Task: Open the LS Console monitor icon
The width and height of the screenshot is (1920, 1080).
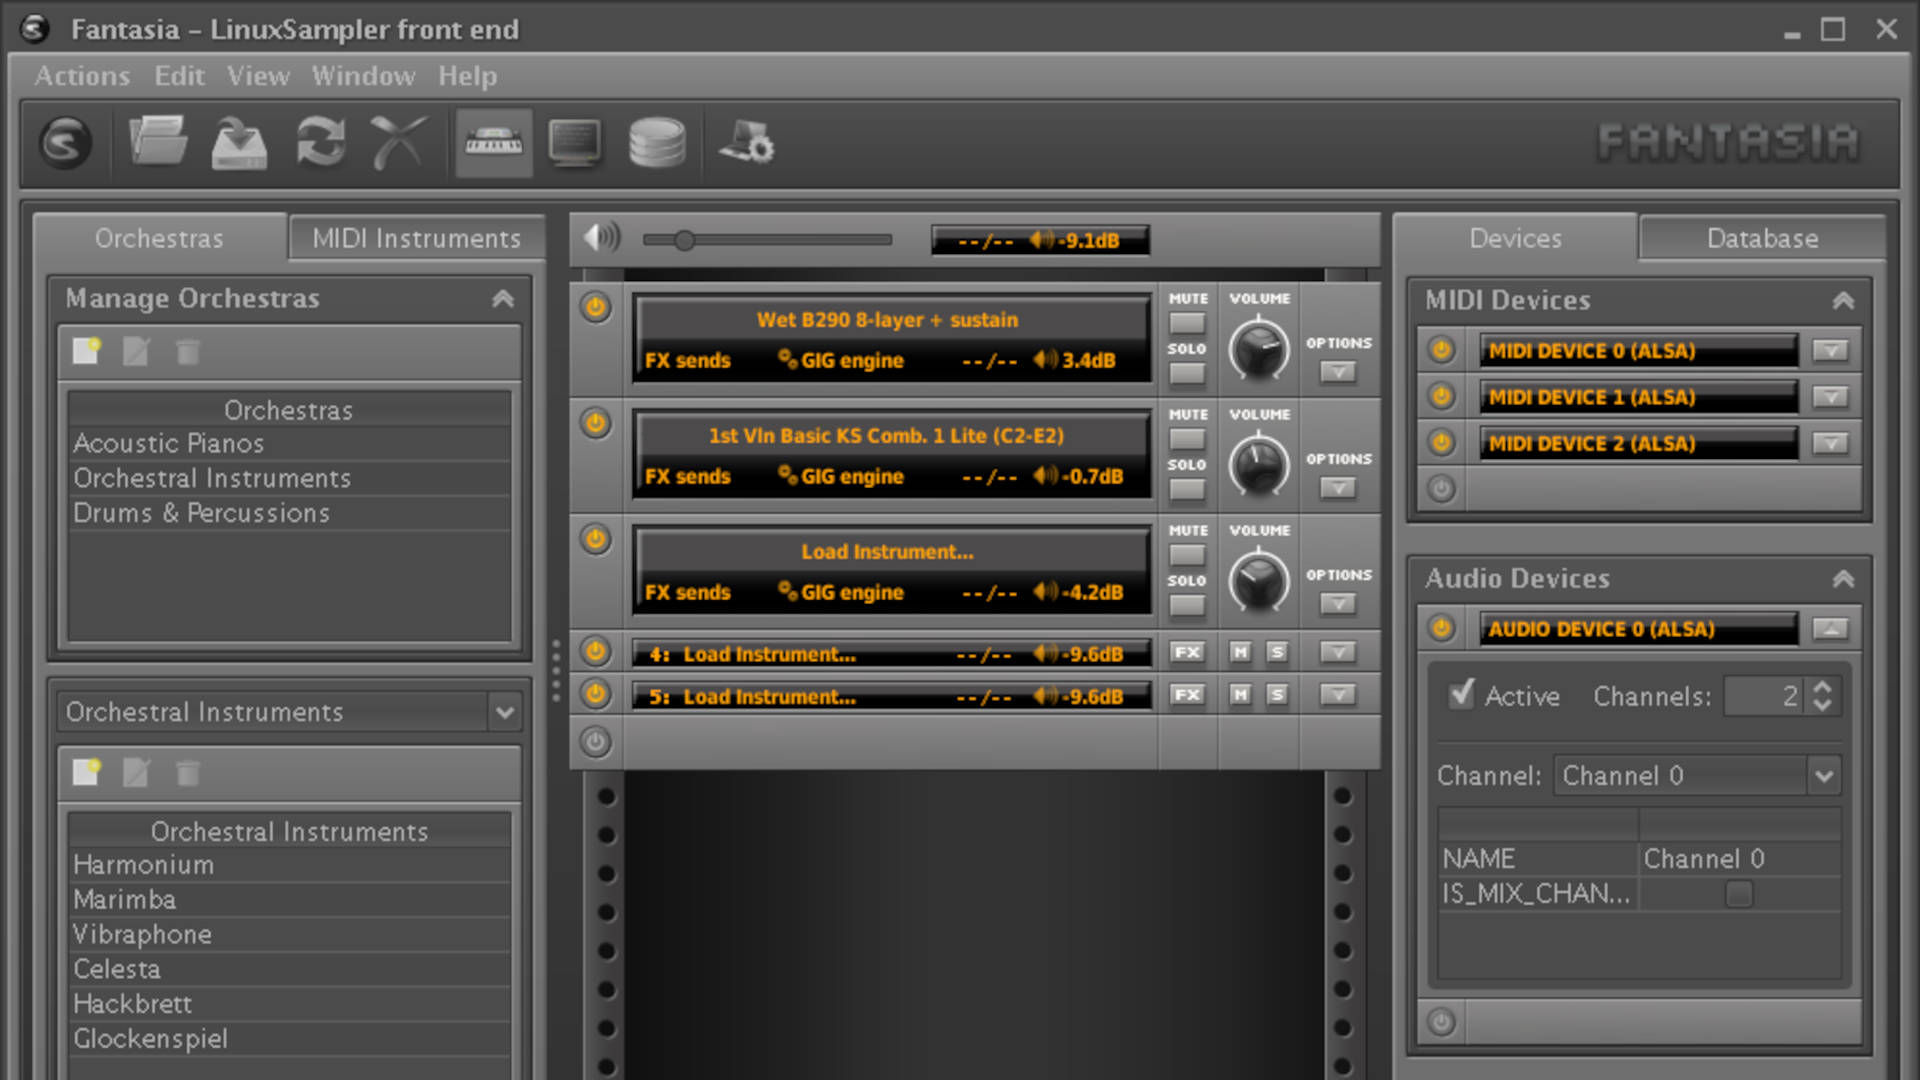Action: coord(575,142)
